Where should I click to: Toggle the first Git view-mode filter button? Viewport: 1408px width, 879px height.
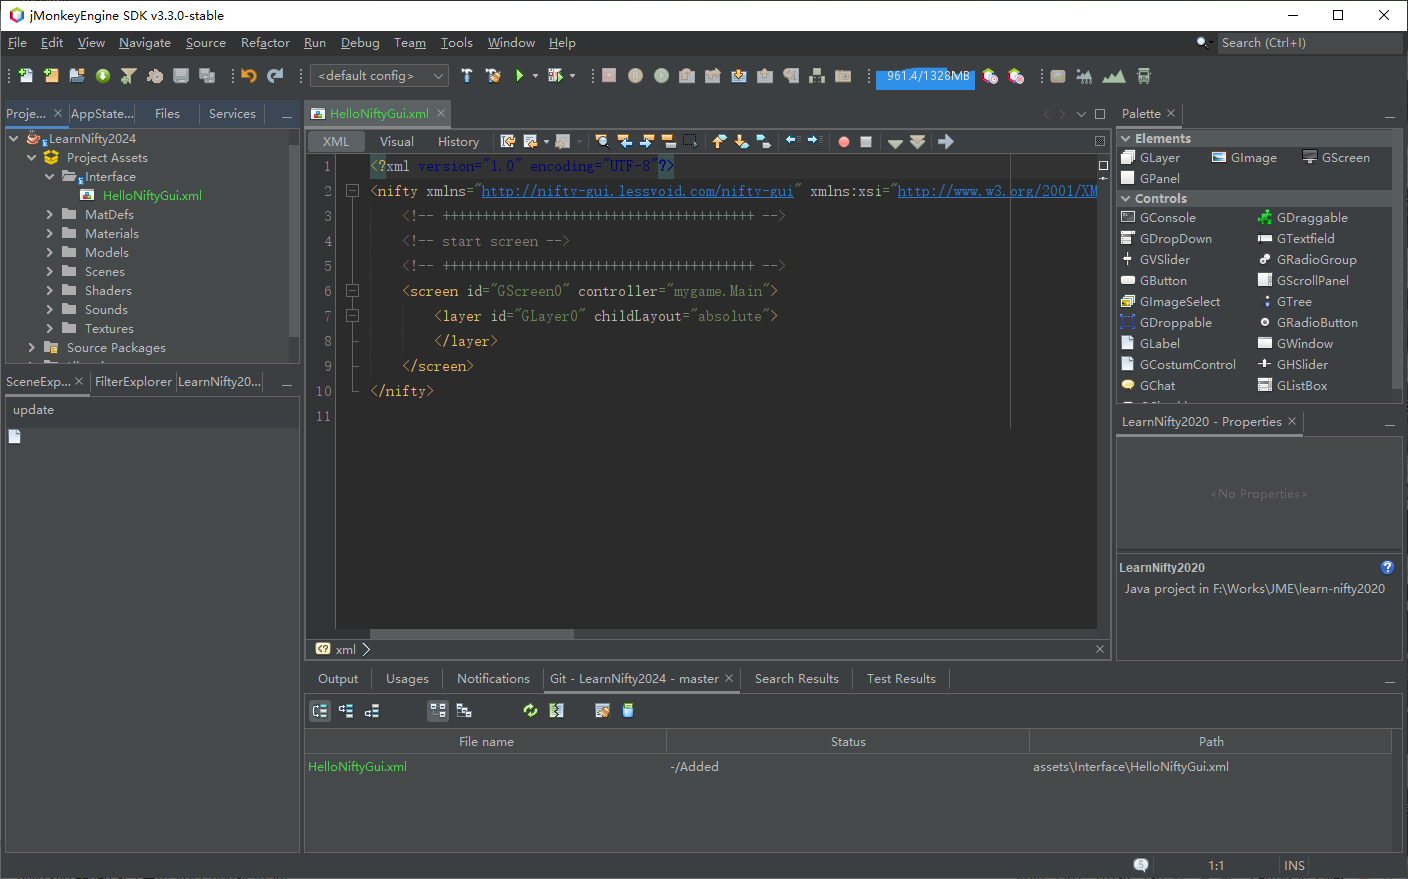click(320, 711)
